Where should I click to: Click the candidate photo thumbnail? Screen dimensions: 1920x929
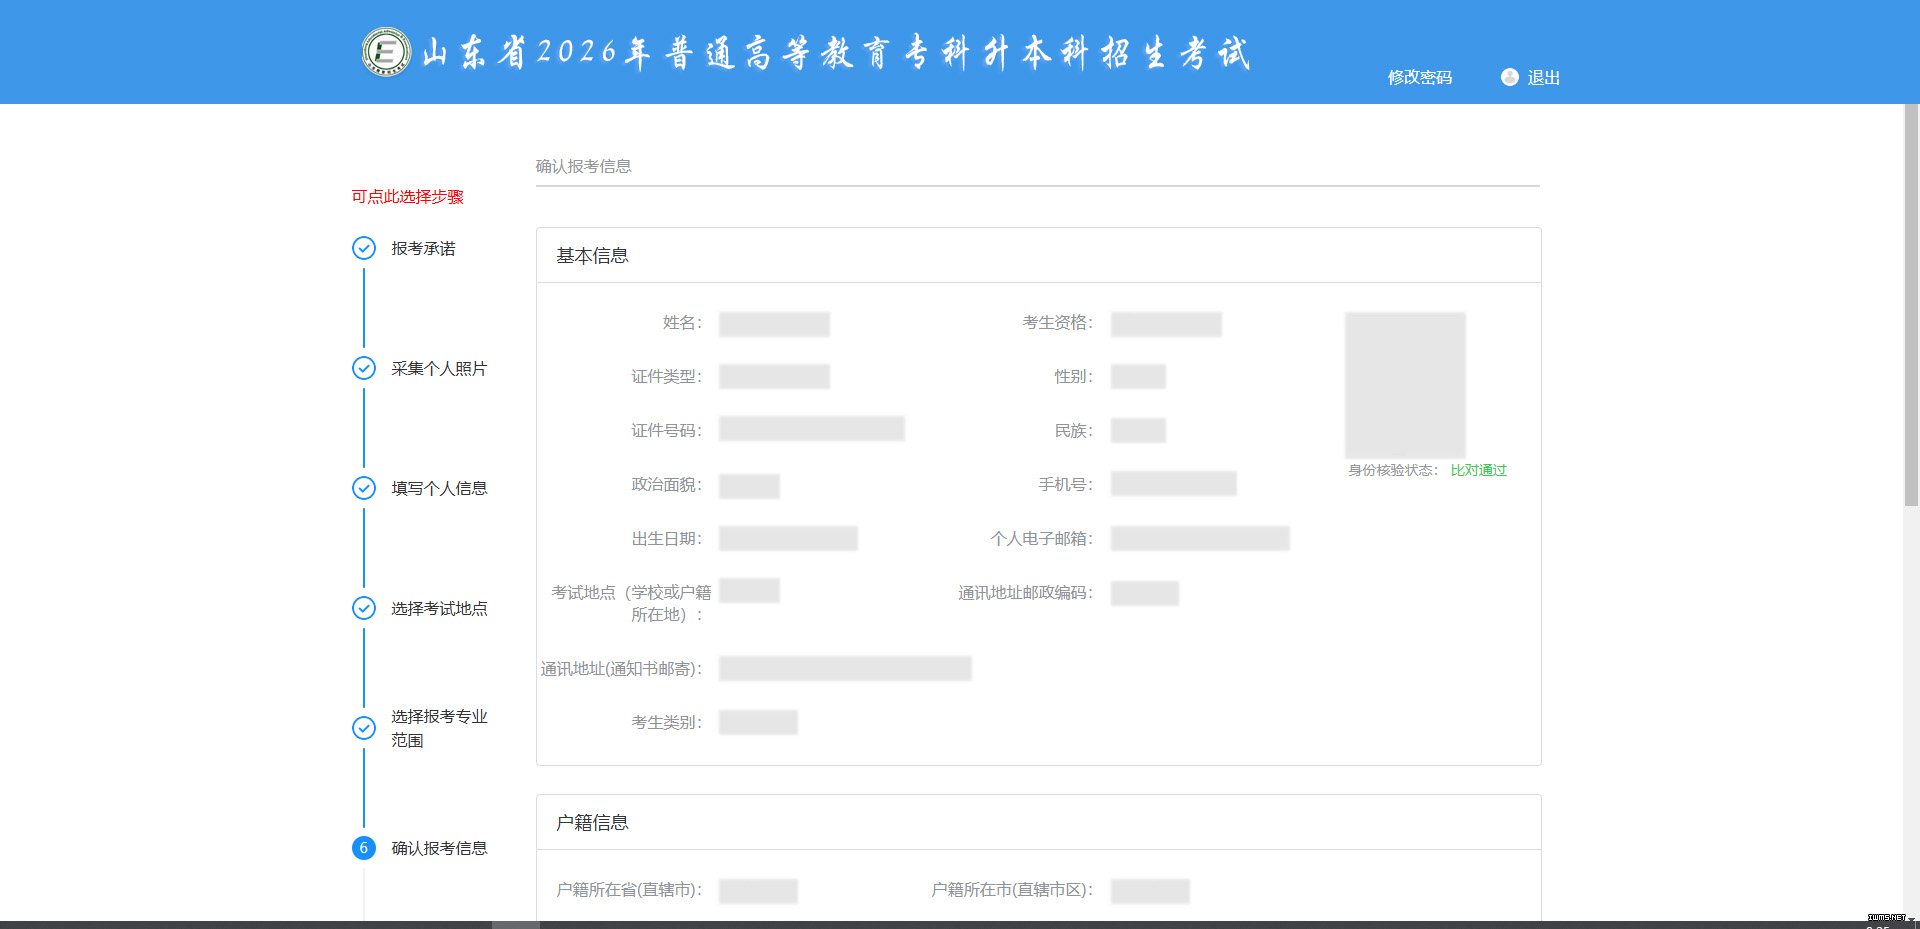1405,385
